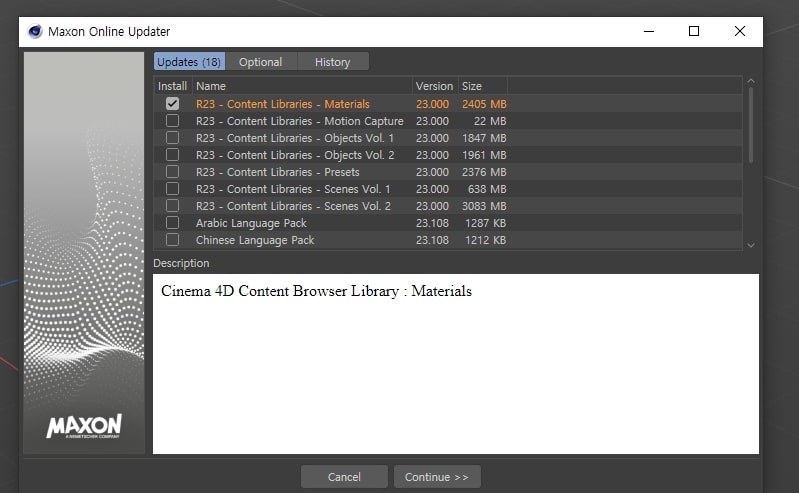The width and height of the screenshot is (799, 493).
Task: Select the 'Arabic Language Pack' row
Action: [448, 223]
